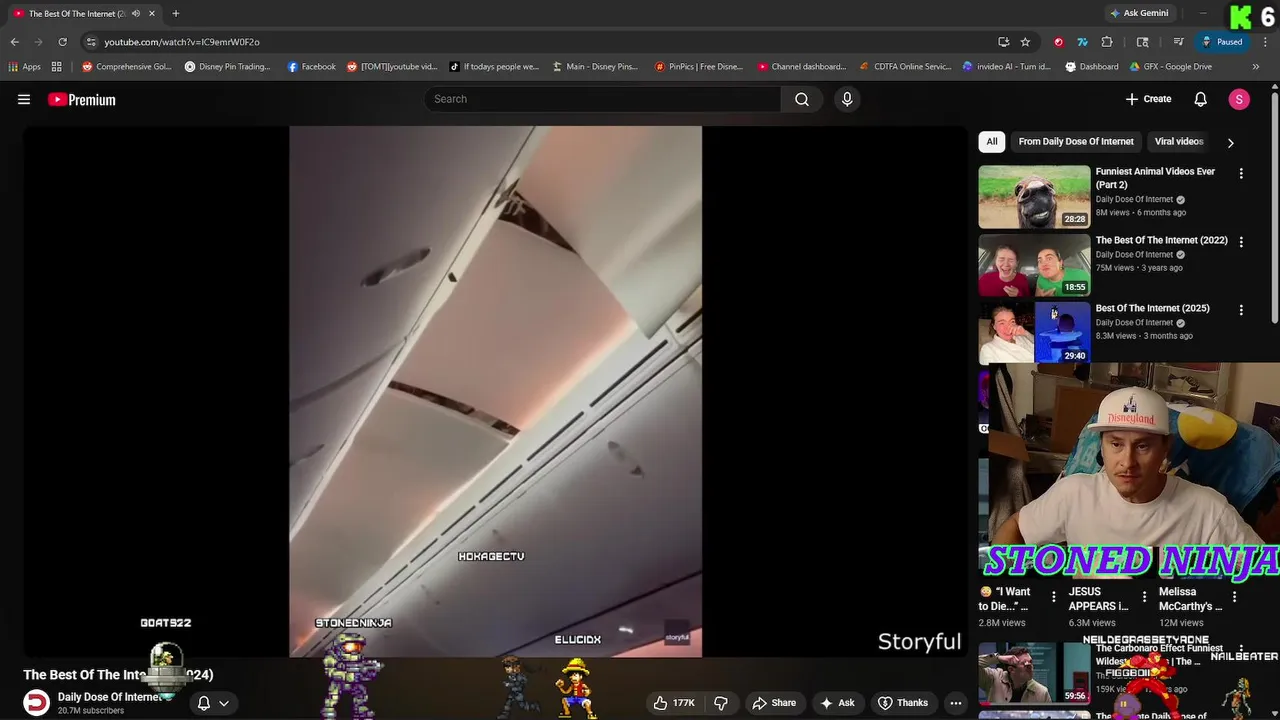
Task: Expand subscription options chevron
Action: point(224,703)
